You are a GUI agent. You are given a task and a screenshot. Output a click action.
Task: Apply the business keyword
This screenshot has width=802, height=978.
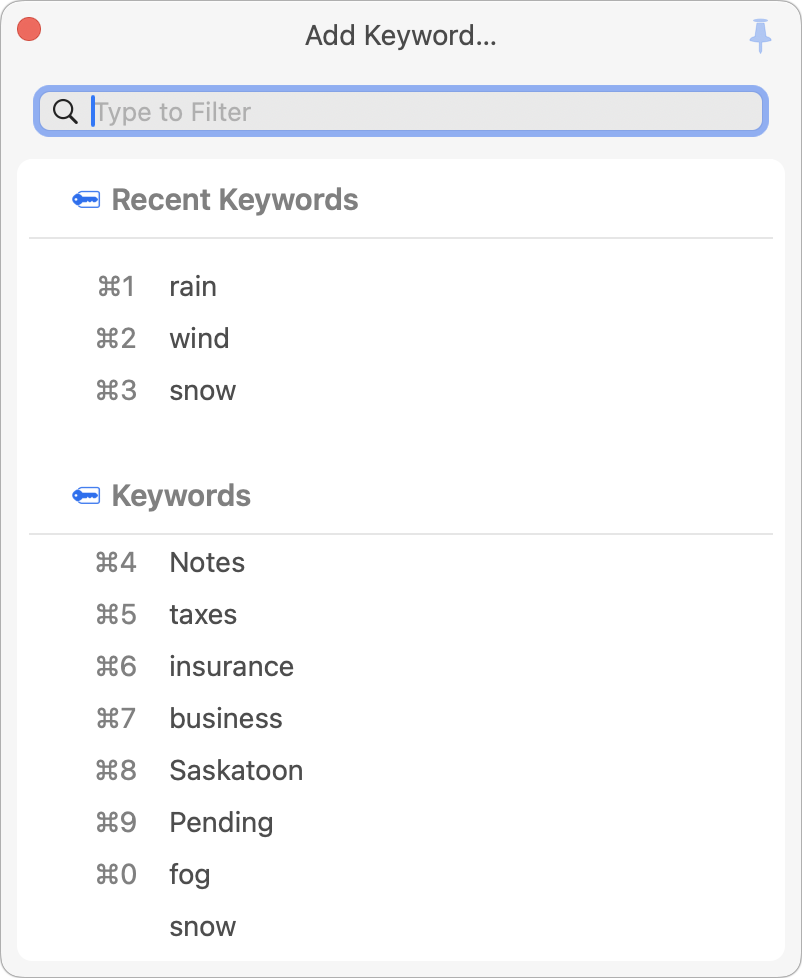coord(226,719)
